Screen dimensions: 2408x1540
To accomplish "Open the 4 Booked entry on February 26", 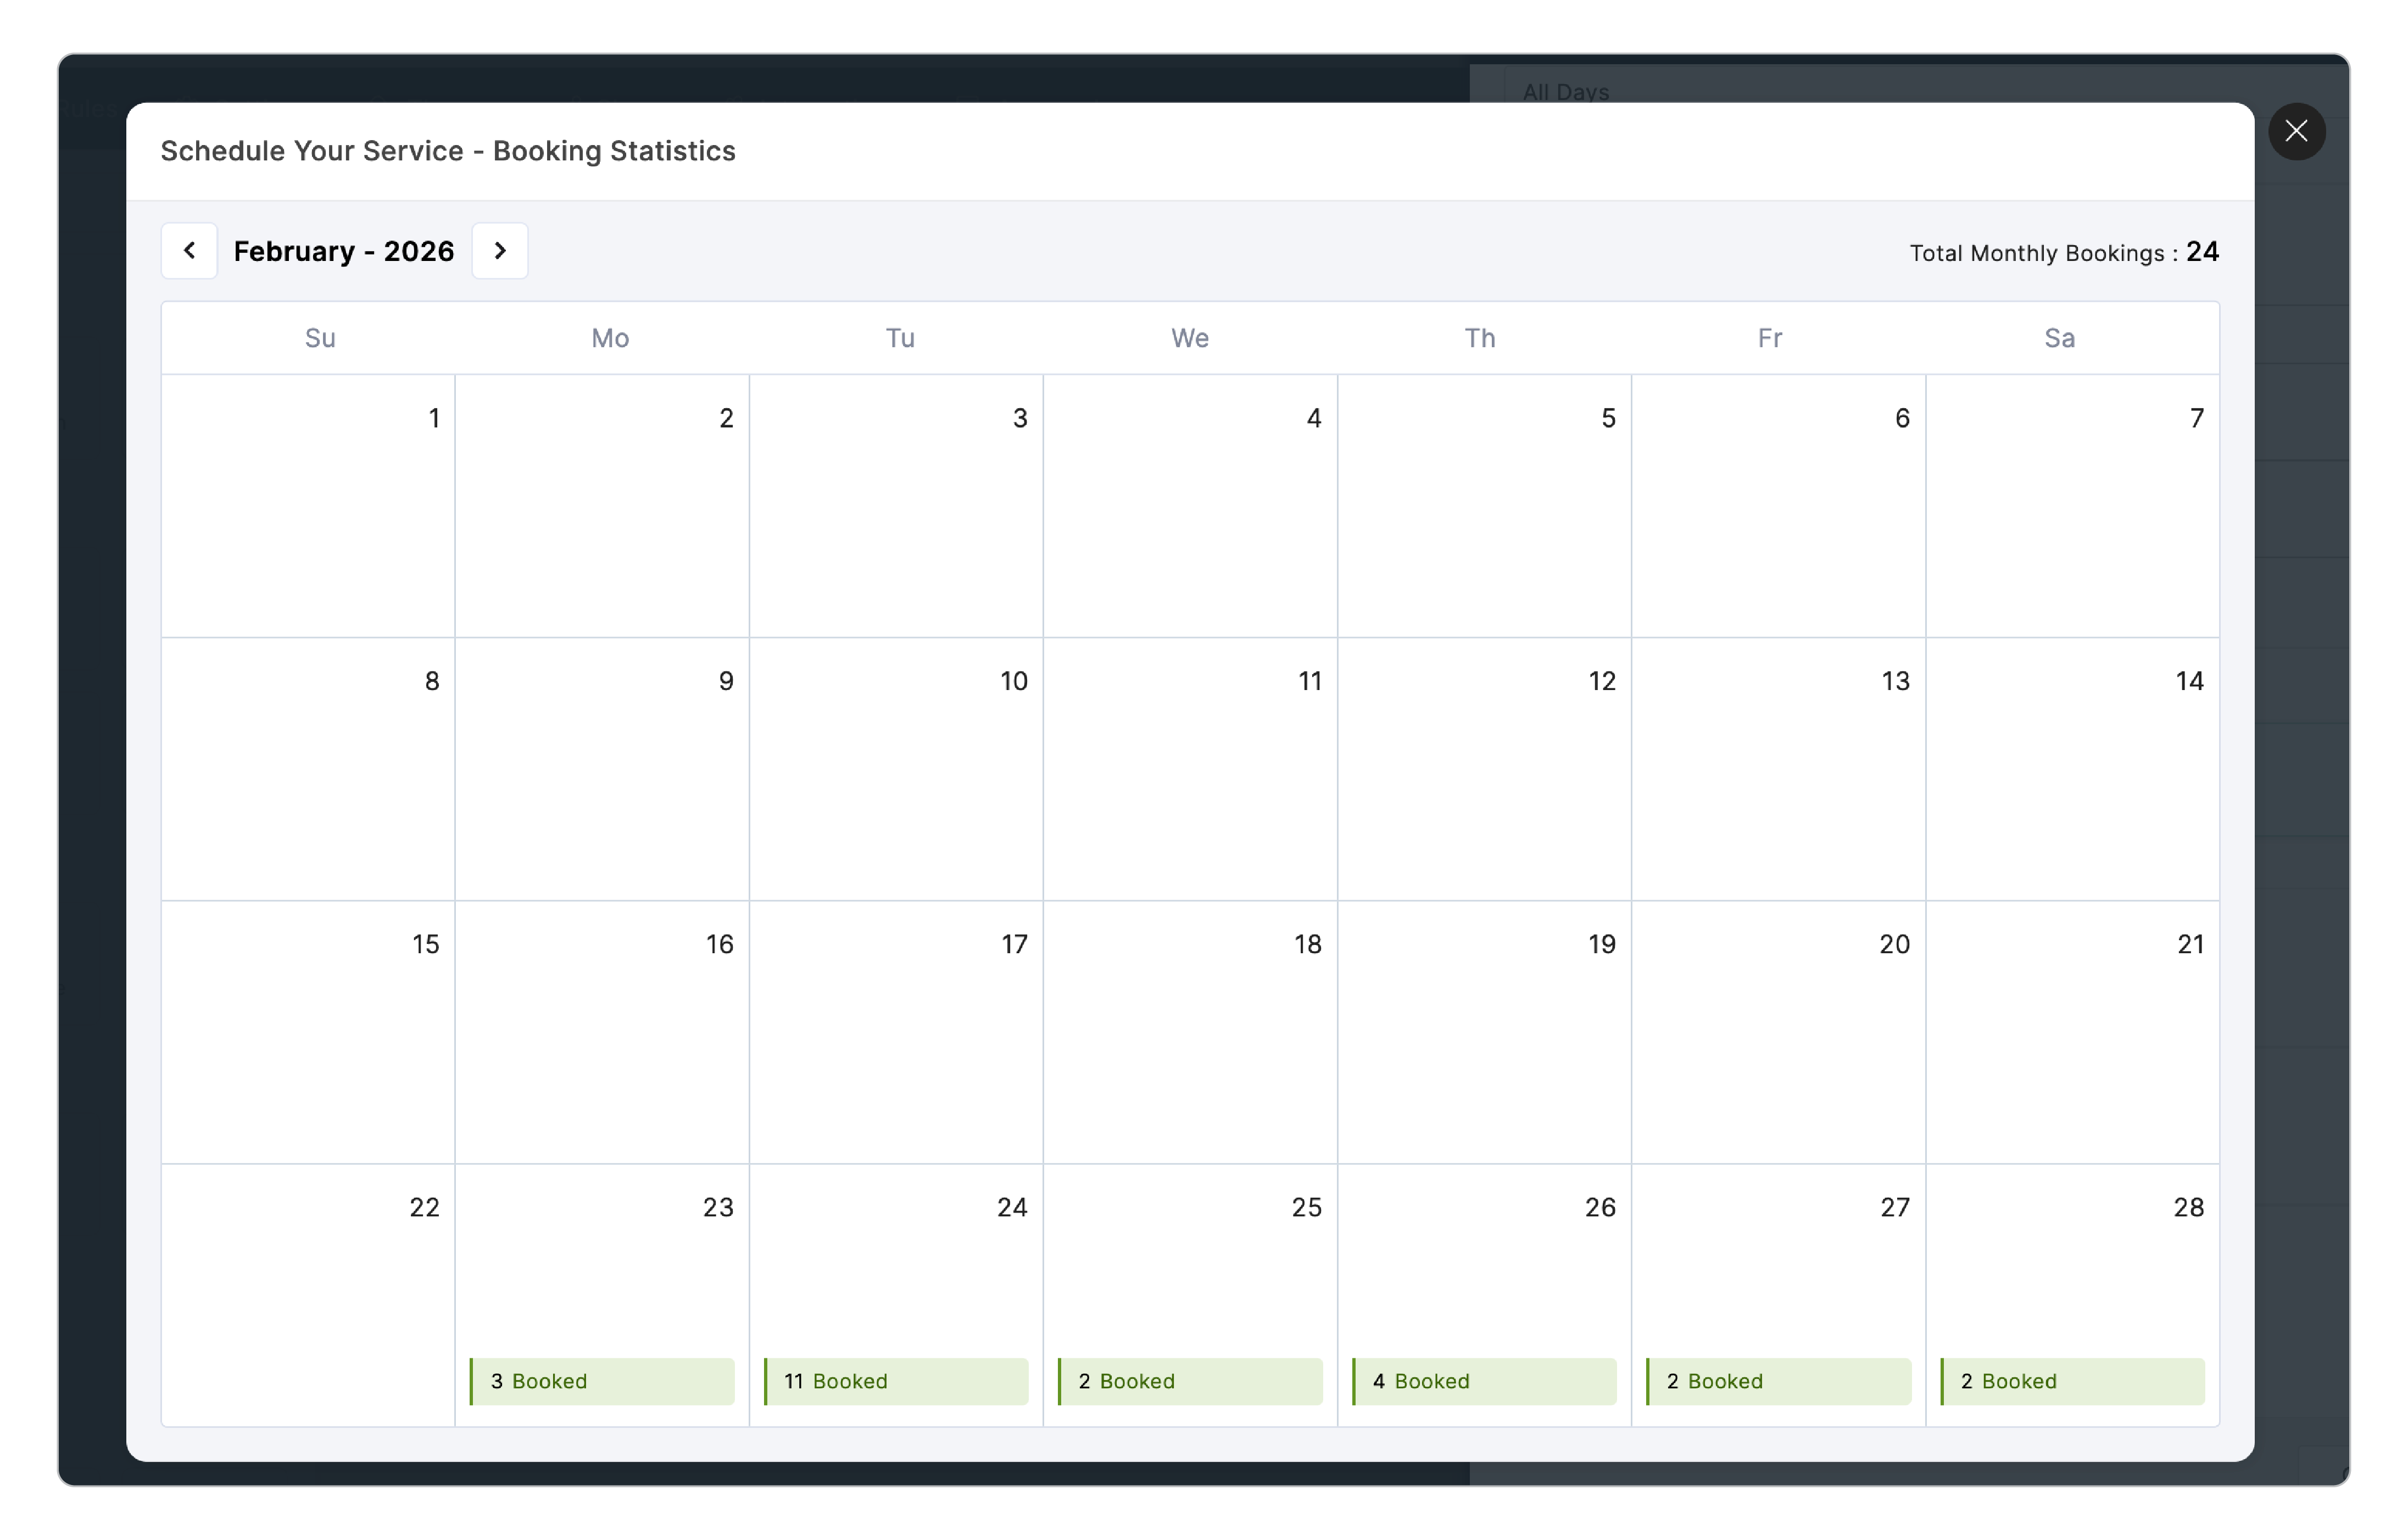I will [x=1484, y=1381].
